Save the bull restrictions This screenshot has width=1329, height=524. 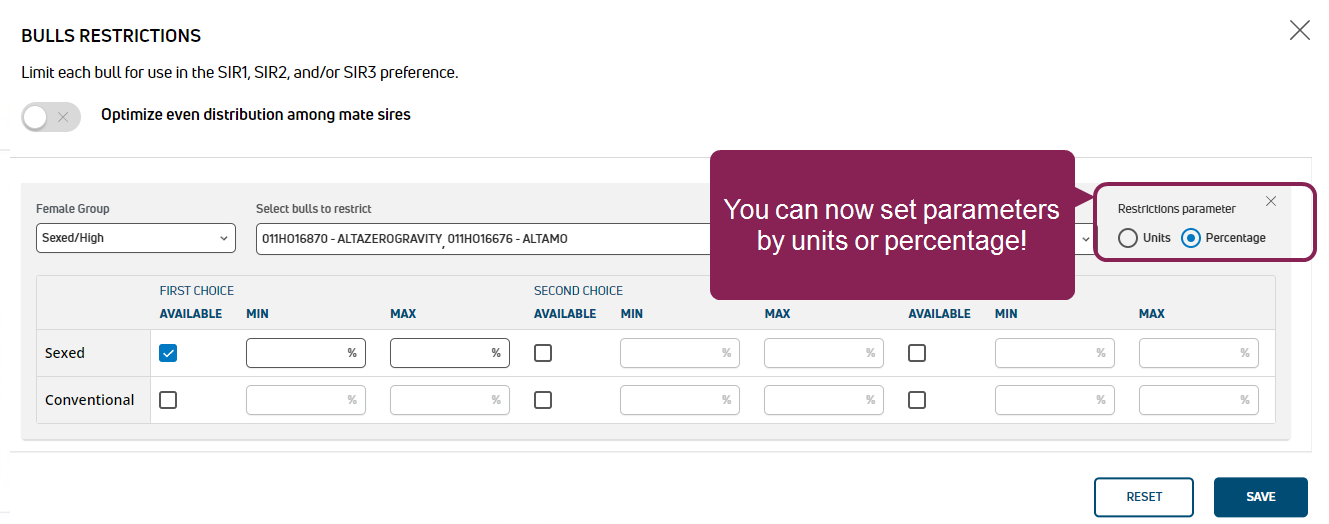tap(1260, 497)
